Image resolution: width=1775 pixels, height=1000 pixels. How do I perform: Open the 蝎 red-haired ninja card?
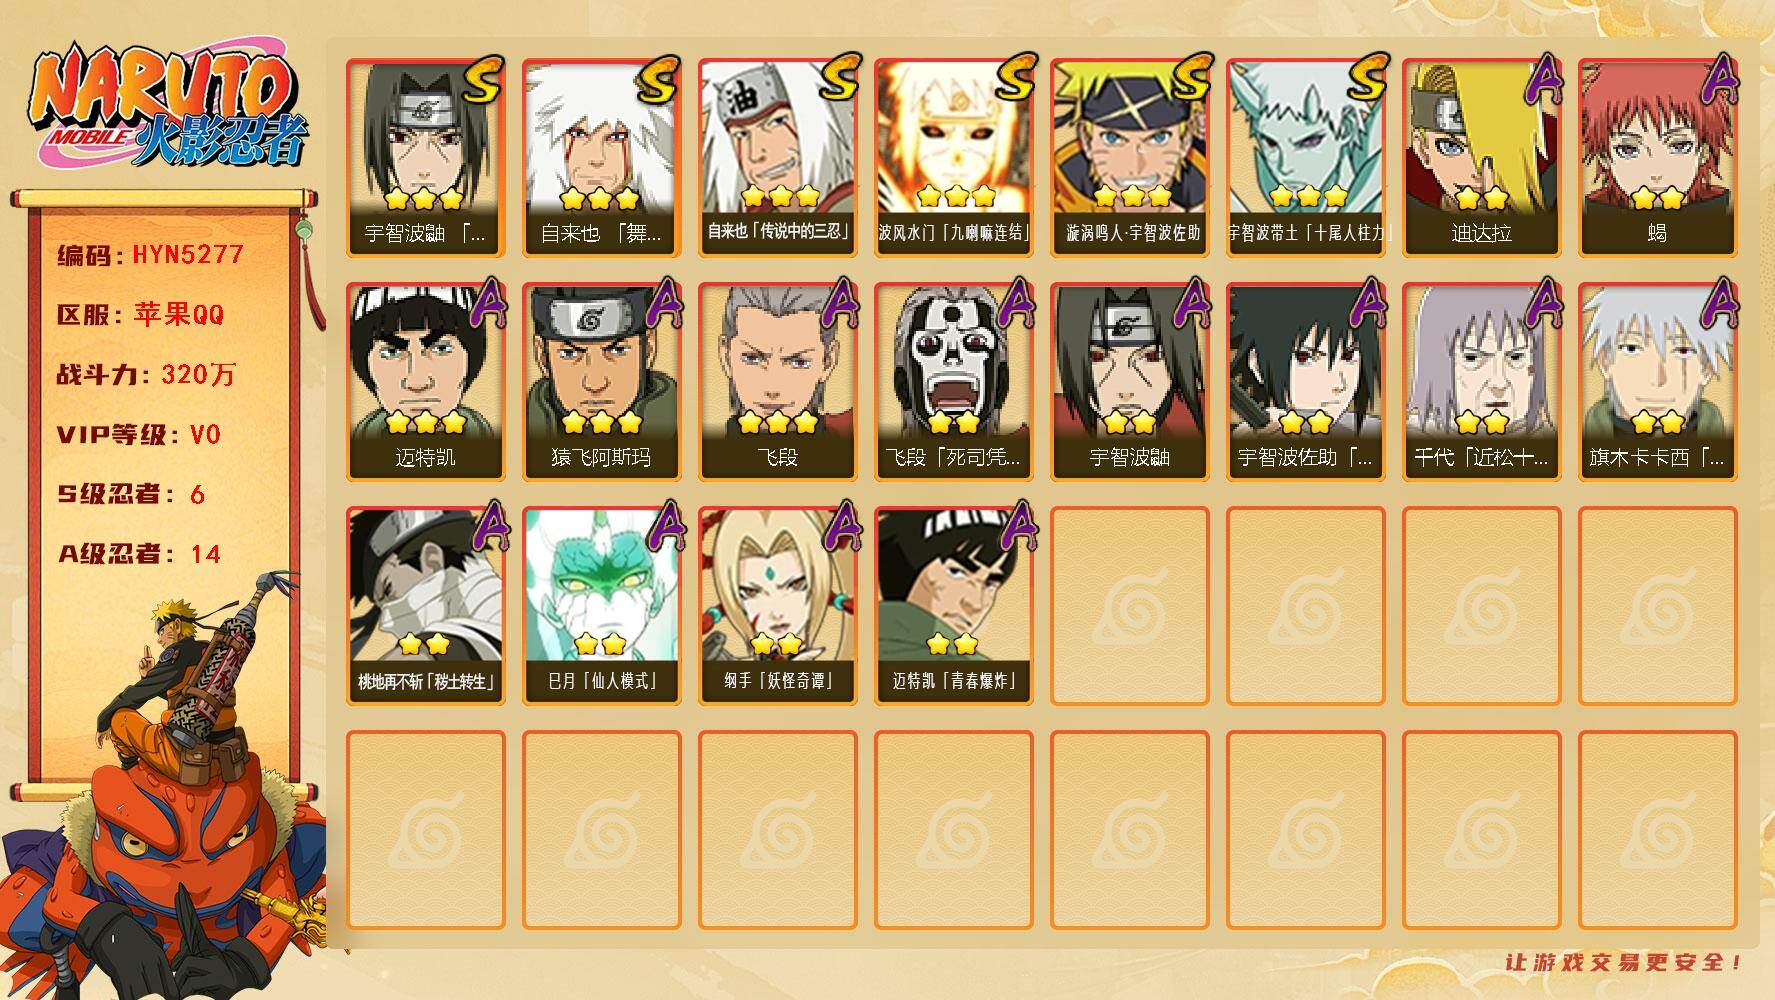1657,158
